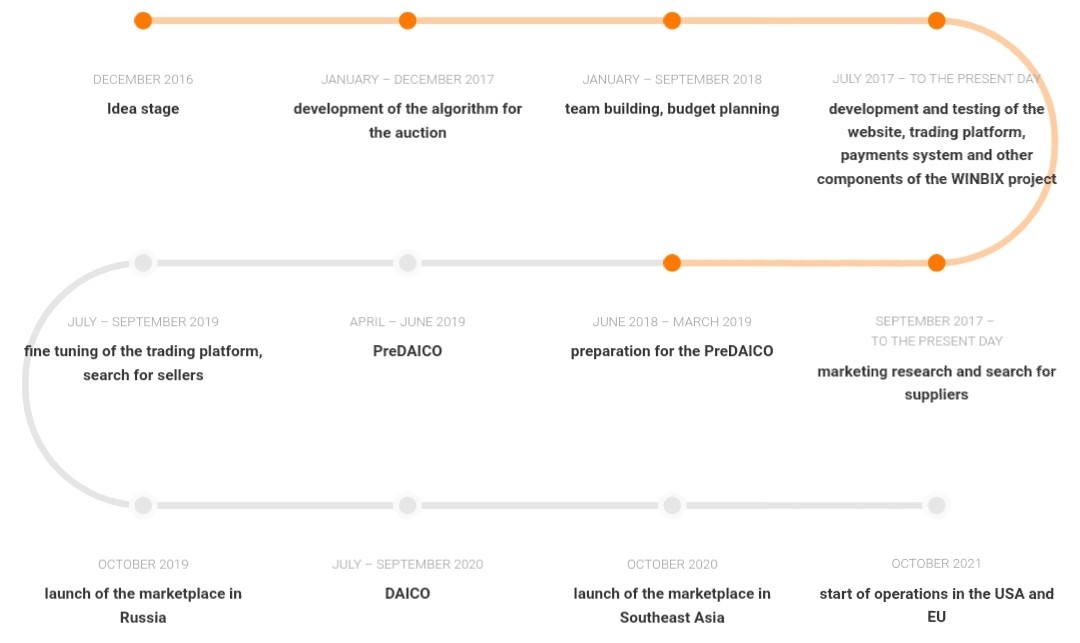Click 'marketing research and search for suppliers' text
1080x643 pixels.
[937, 383]
